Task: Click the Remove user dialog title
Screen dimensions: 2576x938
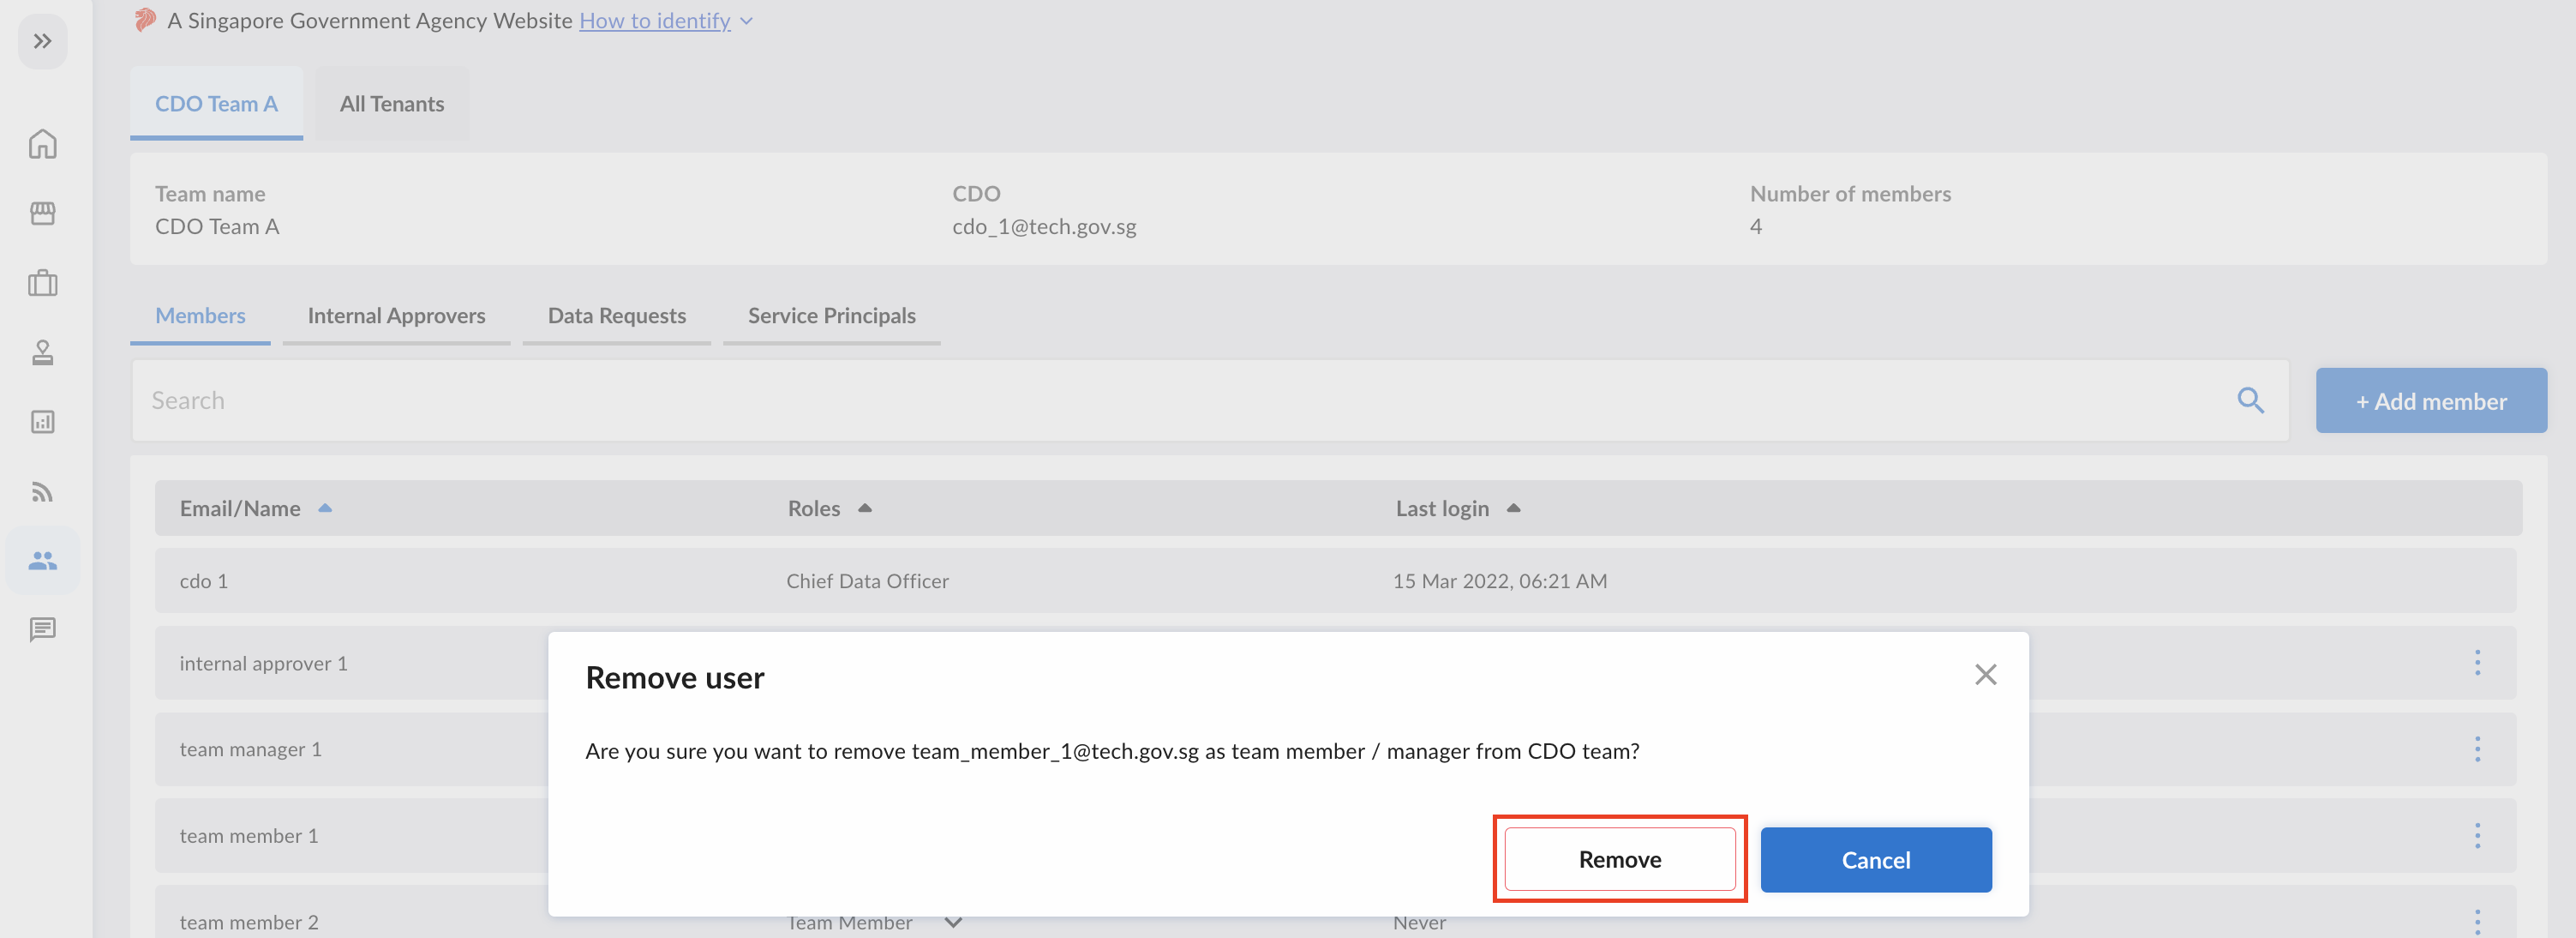Action: tap(675, 678)
